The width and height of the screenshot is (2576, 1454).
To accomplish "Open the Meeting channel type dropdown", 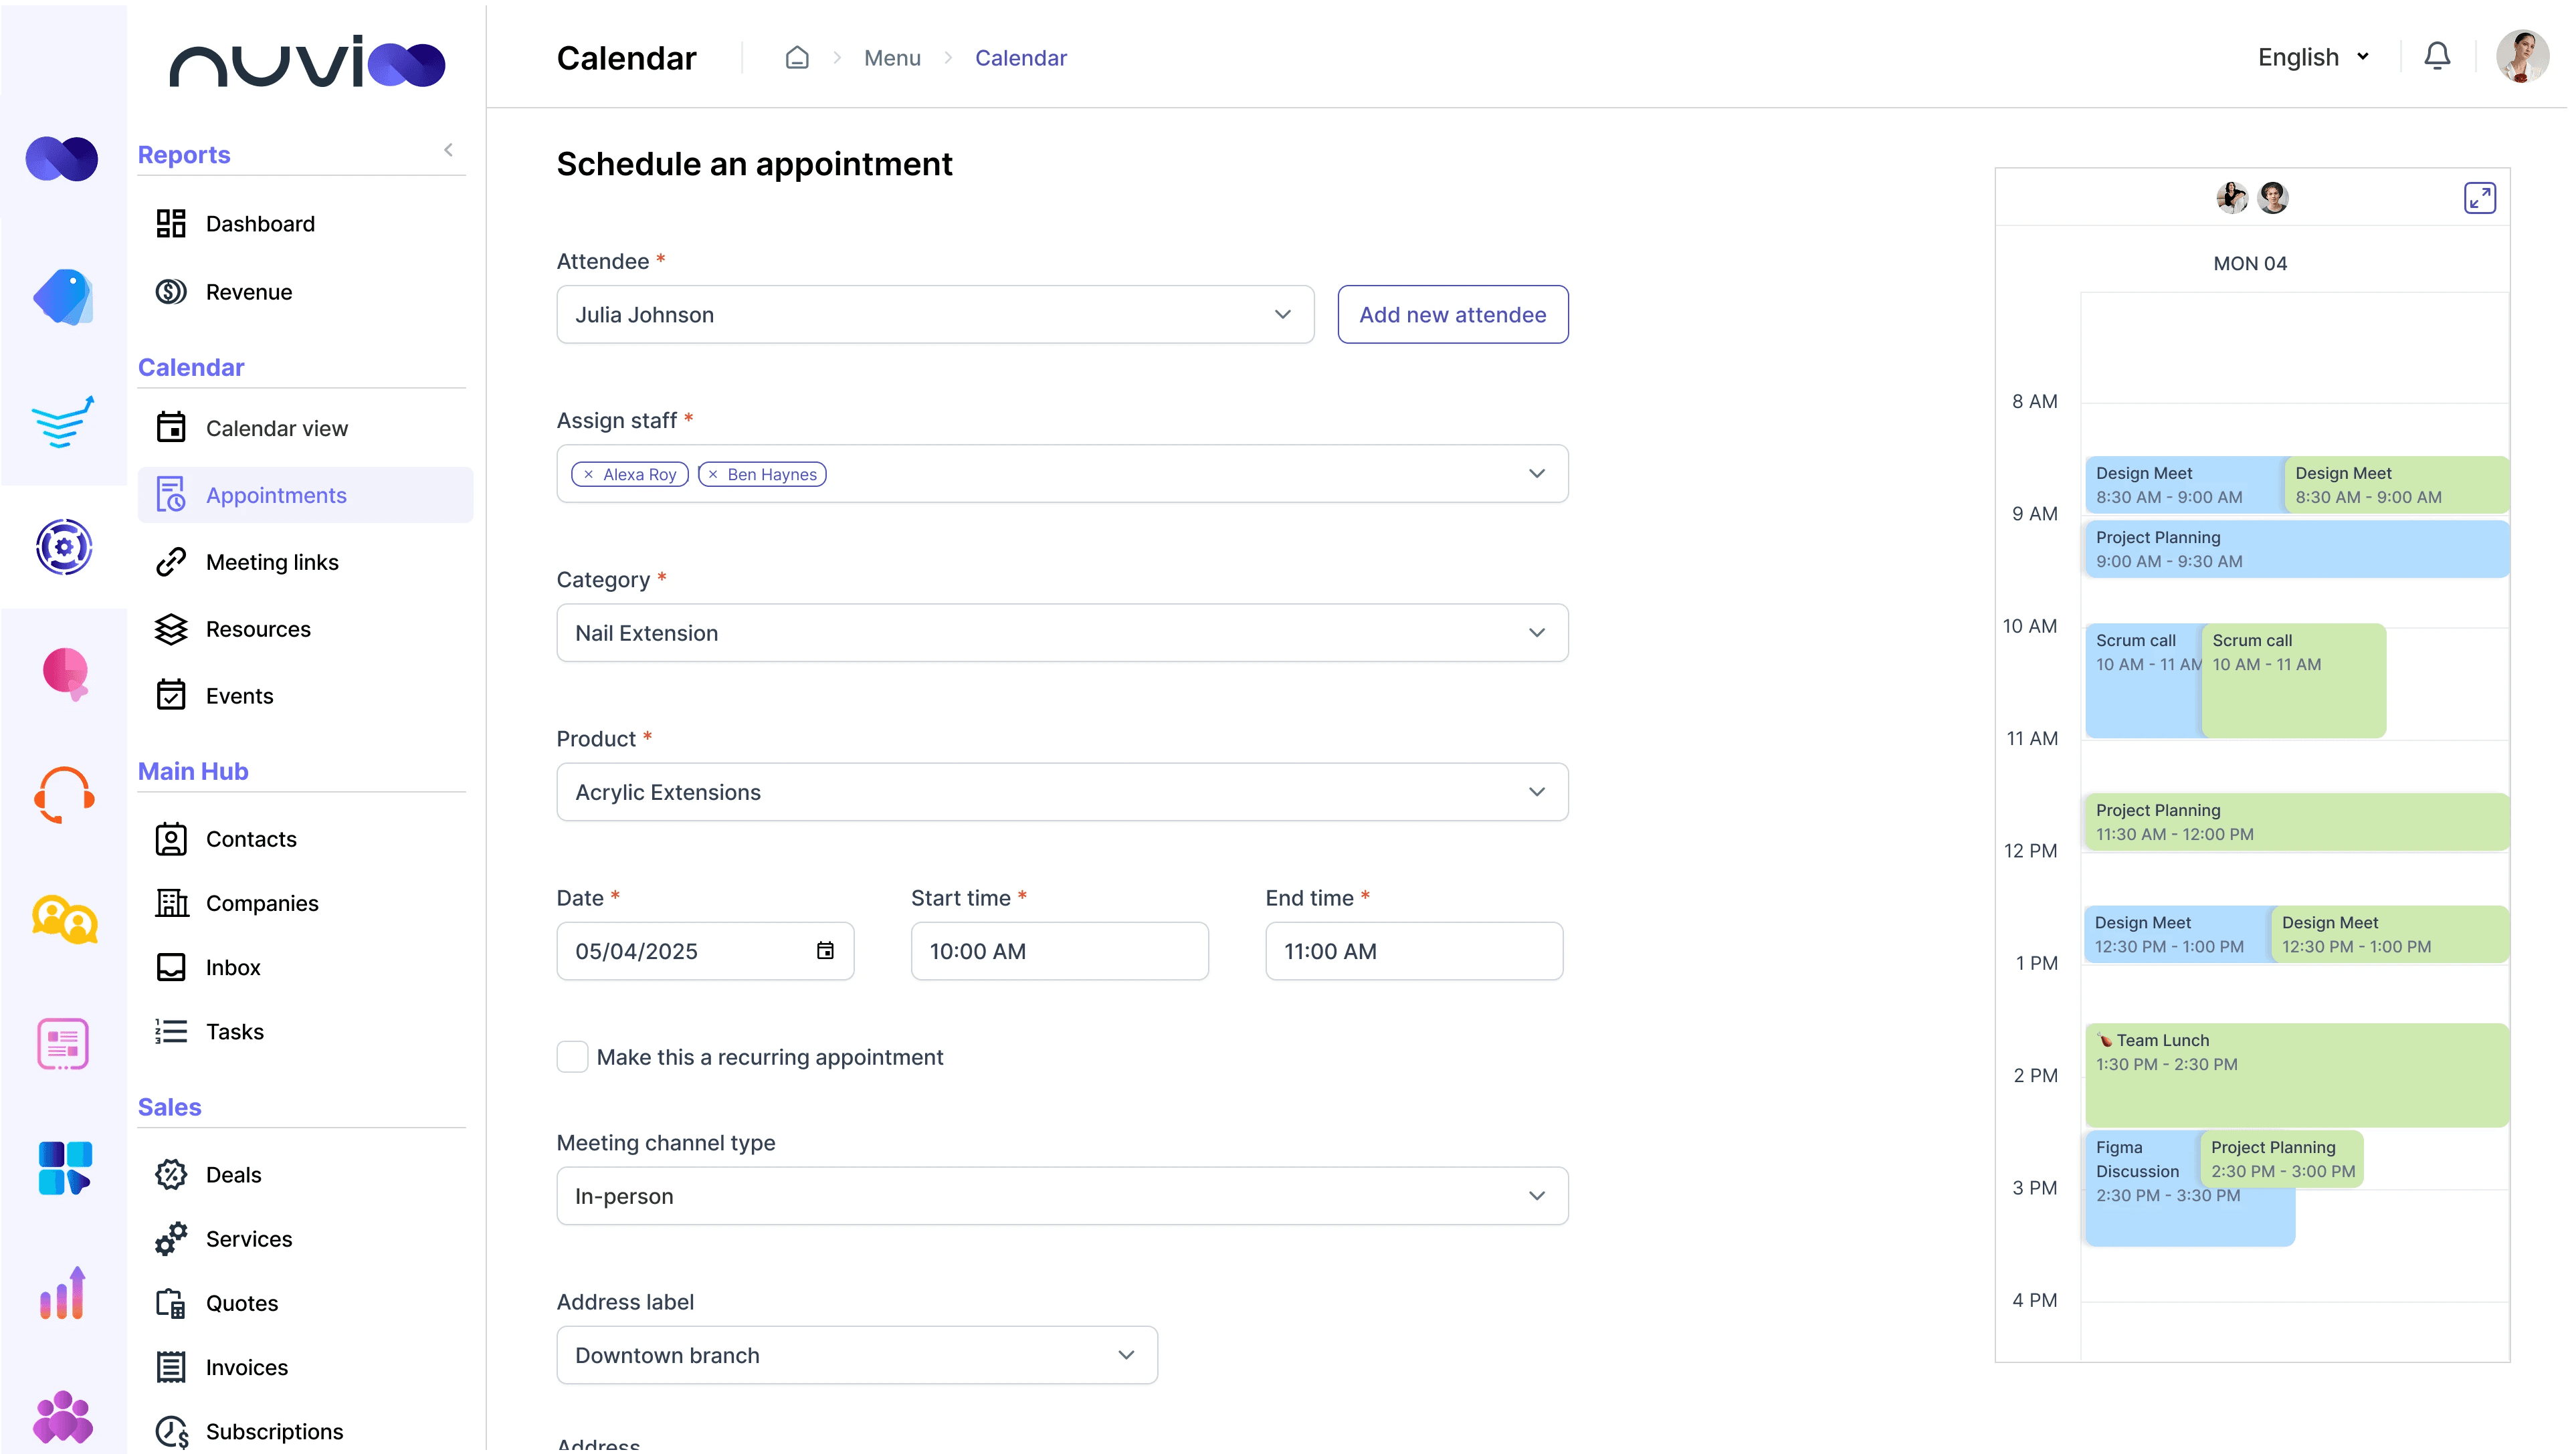I will click(x=1061, y=1196).
